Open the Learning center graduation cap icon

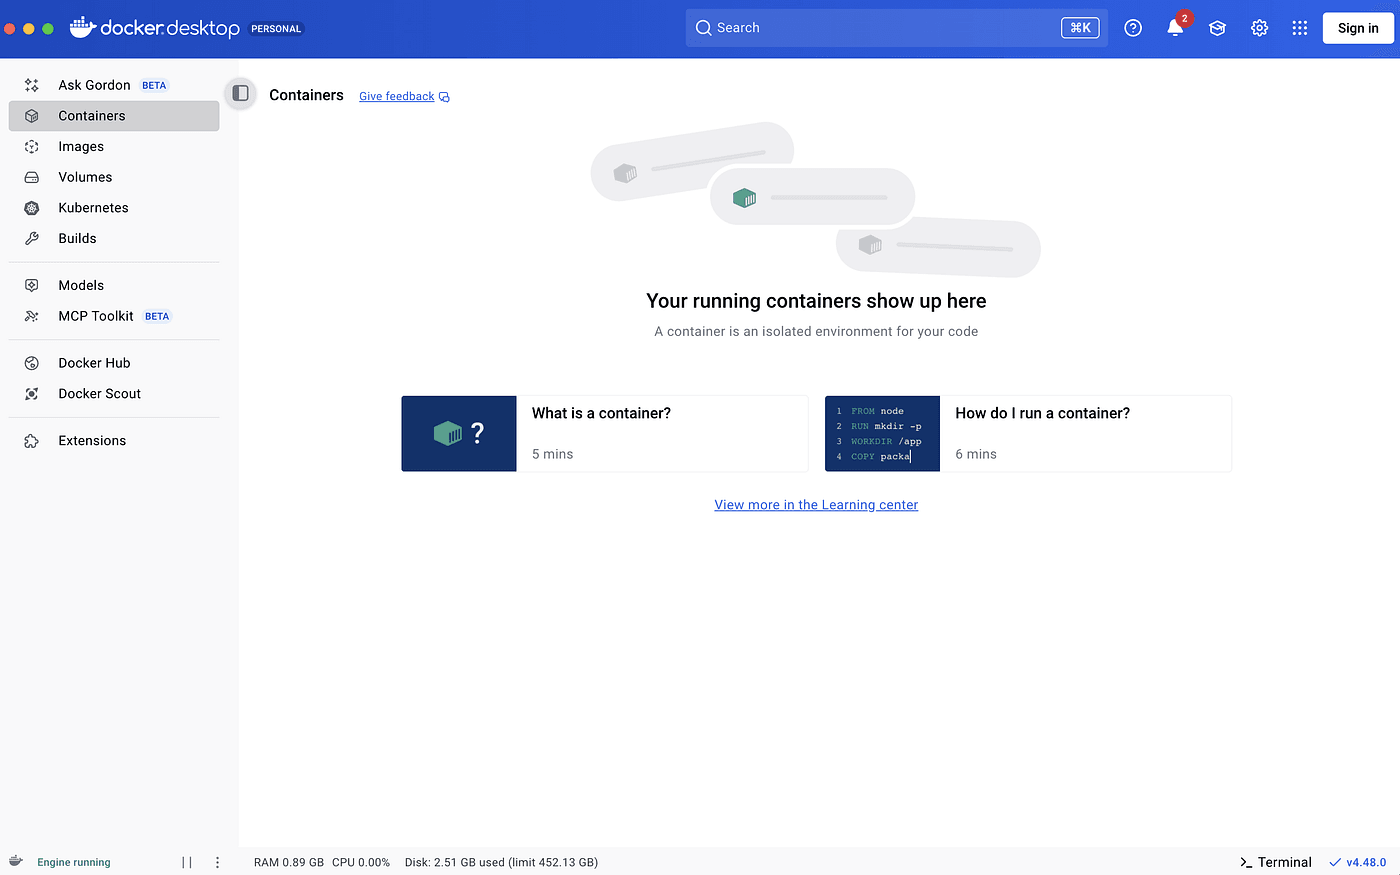(x=1217, y=28)
